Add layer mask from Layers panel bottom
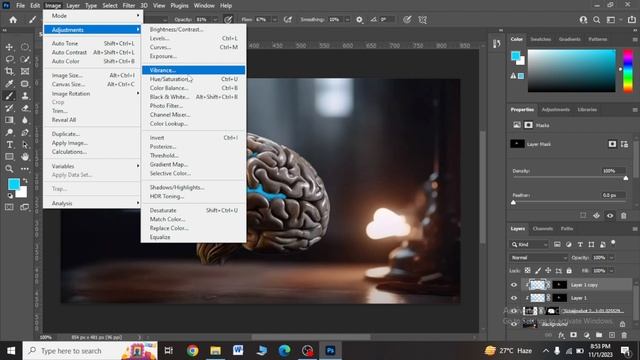The width and height of the screenshot is (640, 360). pyautogui.click(x=573, y=335)
